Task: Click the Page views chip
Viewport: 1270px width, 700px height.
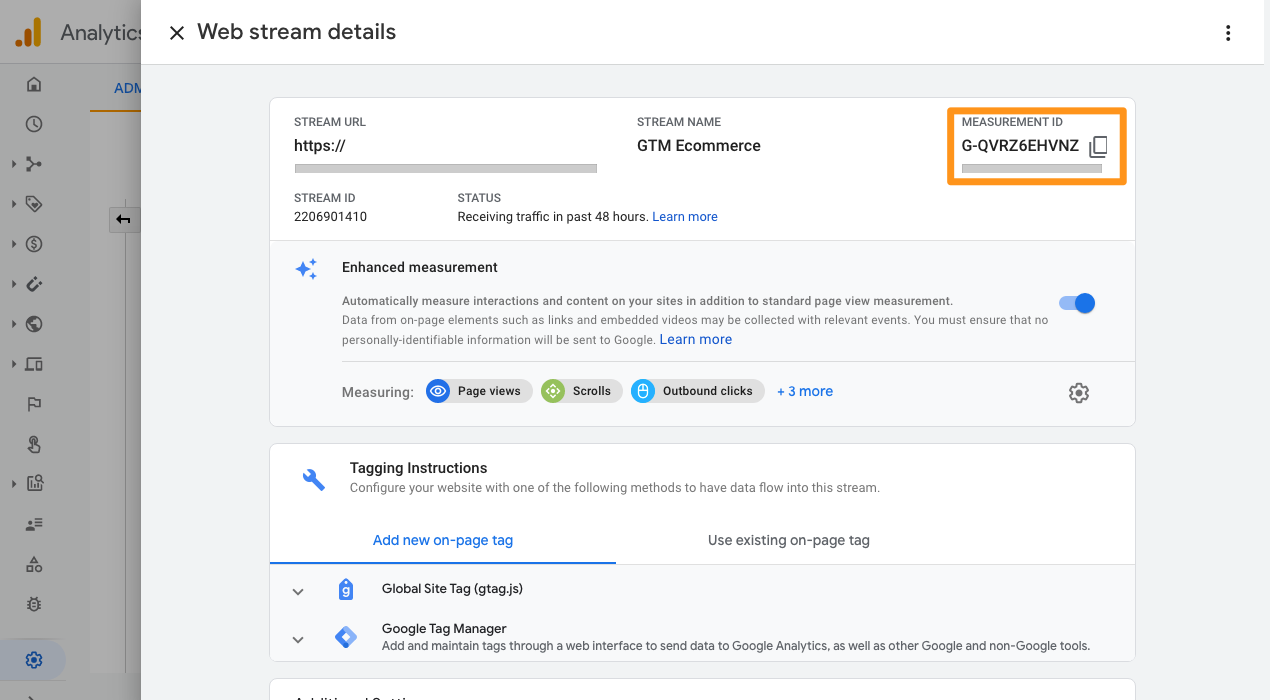Action: pos(479,391)
